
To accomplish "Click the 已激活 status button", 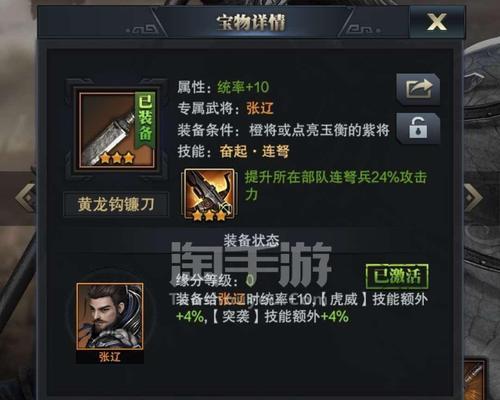I will 397,276.
